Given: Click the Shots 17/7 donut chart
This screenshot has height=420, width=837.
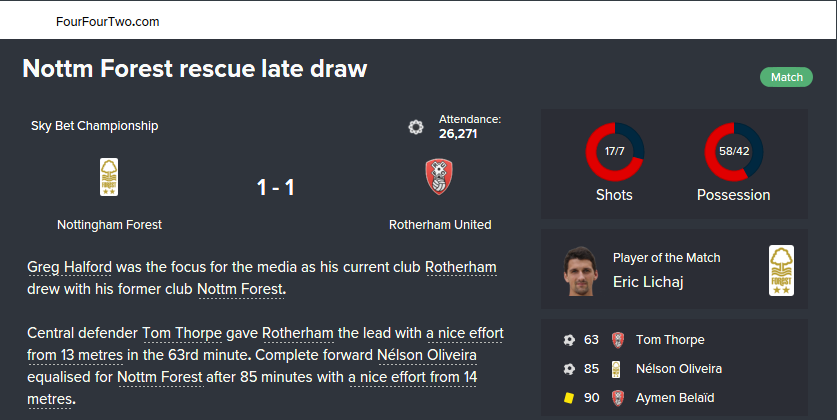Looking at the screenshot, I should 614,151.
